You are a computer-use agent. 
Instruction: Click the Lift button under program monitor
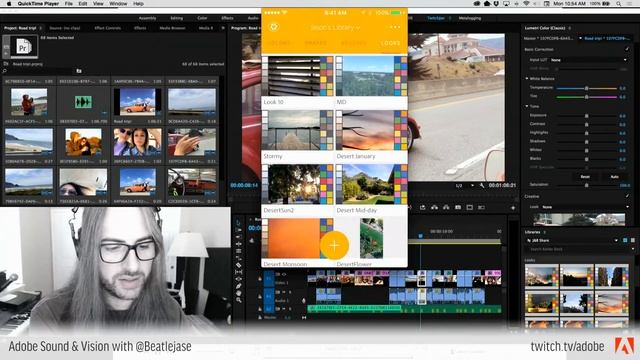click(x=434, y=207)
